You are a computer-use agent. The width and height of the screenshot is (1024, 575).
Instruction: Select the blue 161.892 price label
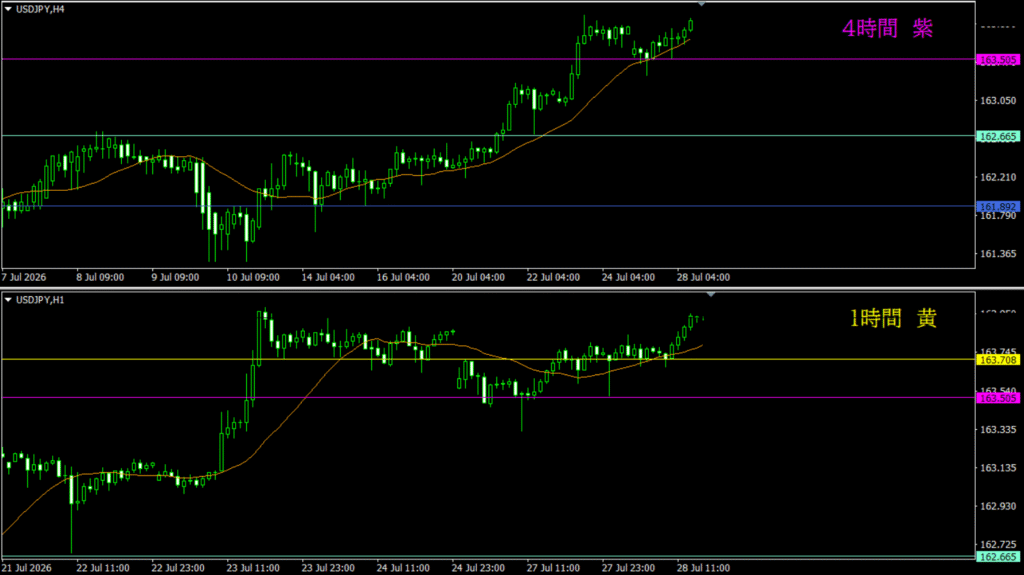(x=998, y=207)
